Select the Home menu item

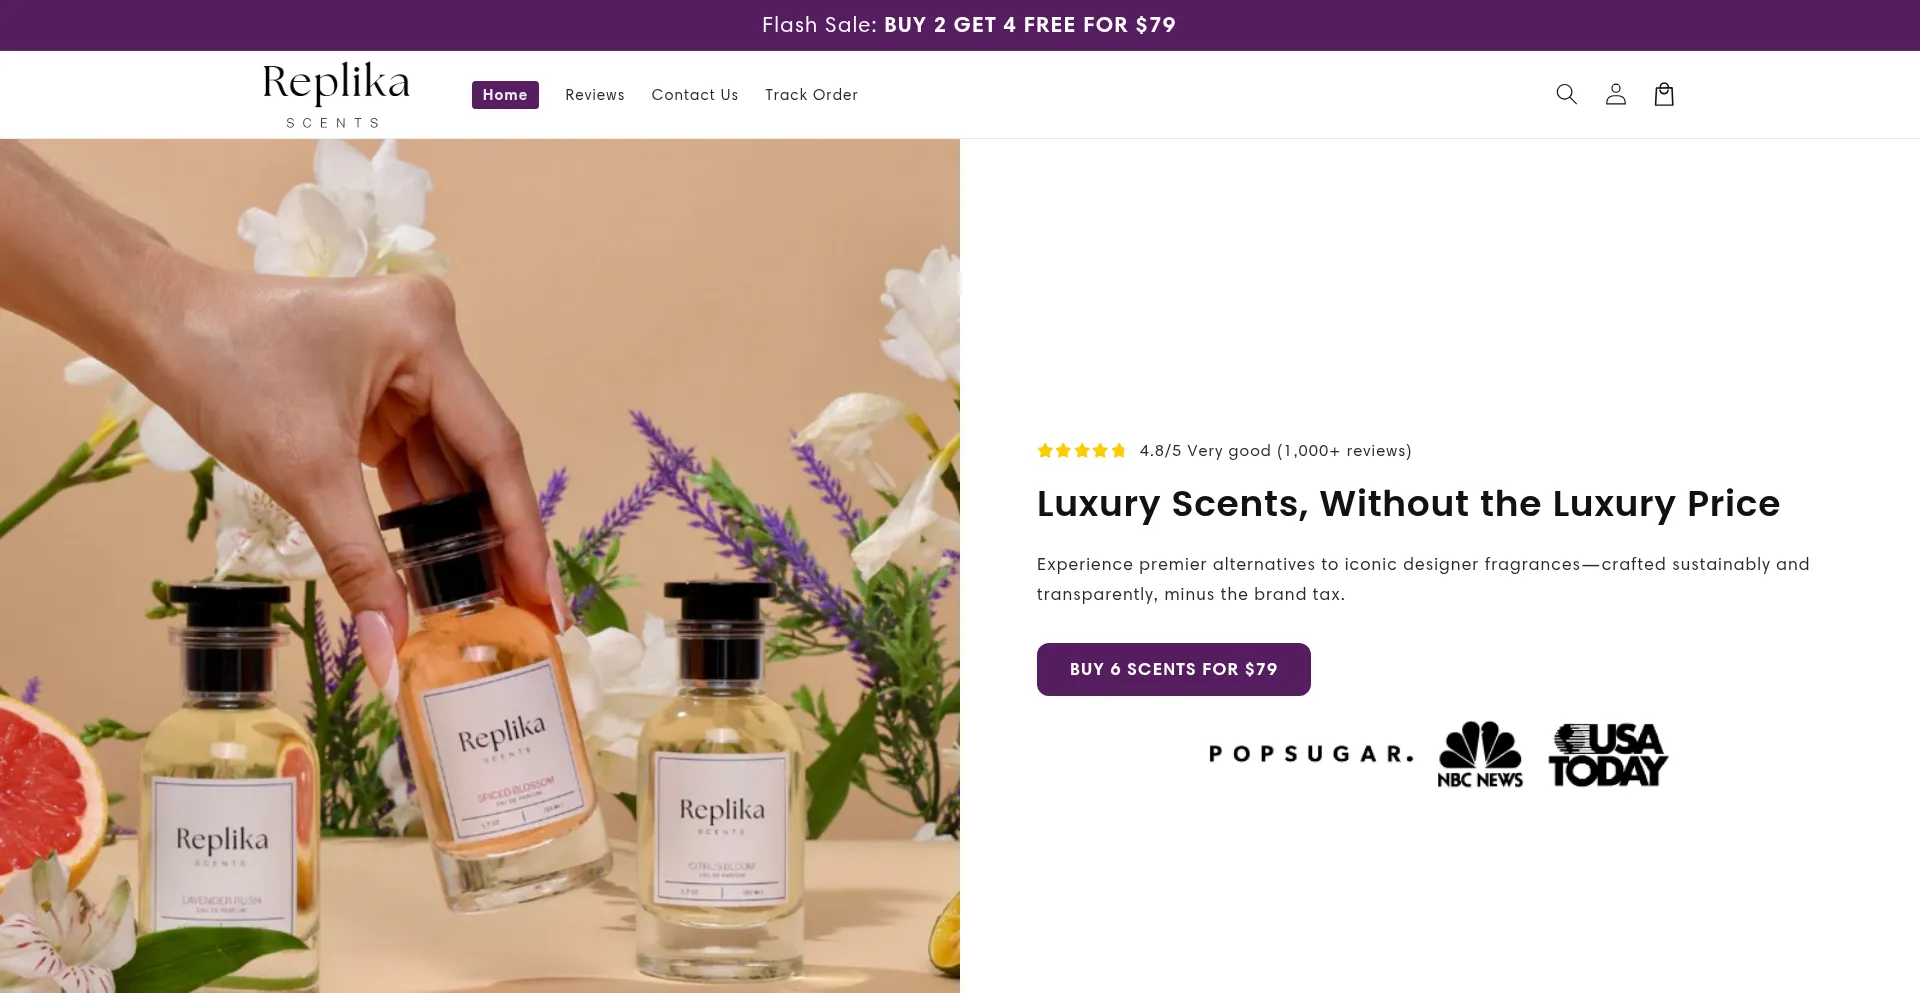(x=505, y=95)
